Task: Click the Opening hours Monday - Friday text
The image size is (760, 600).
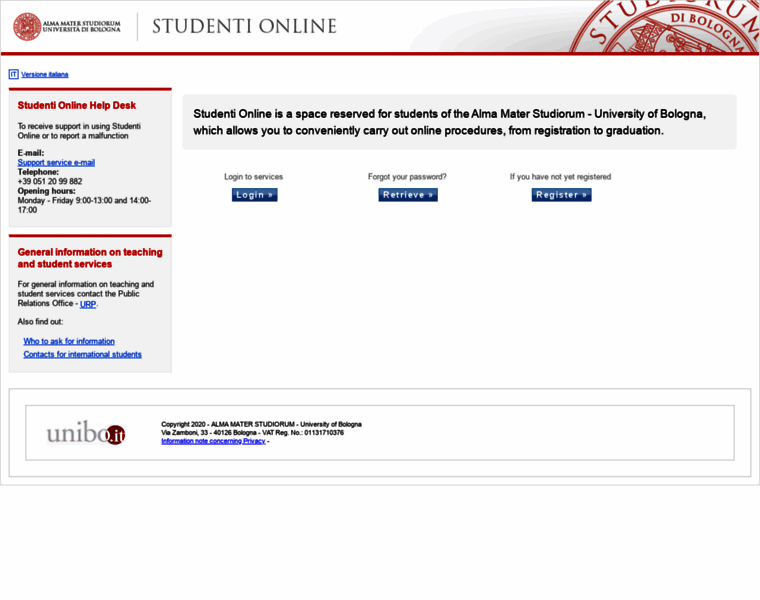Action: click(84, 205)
